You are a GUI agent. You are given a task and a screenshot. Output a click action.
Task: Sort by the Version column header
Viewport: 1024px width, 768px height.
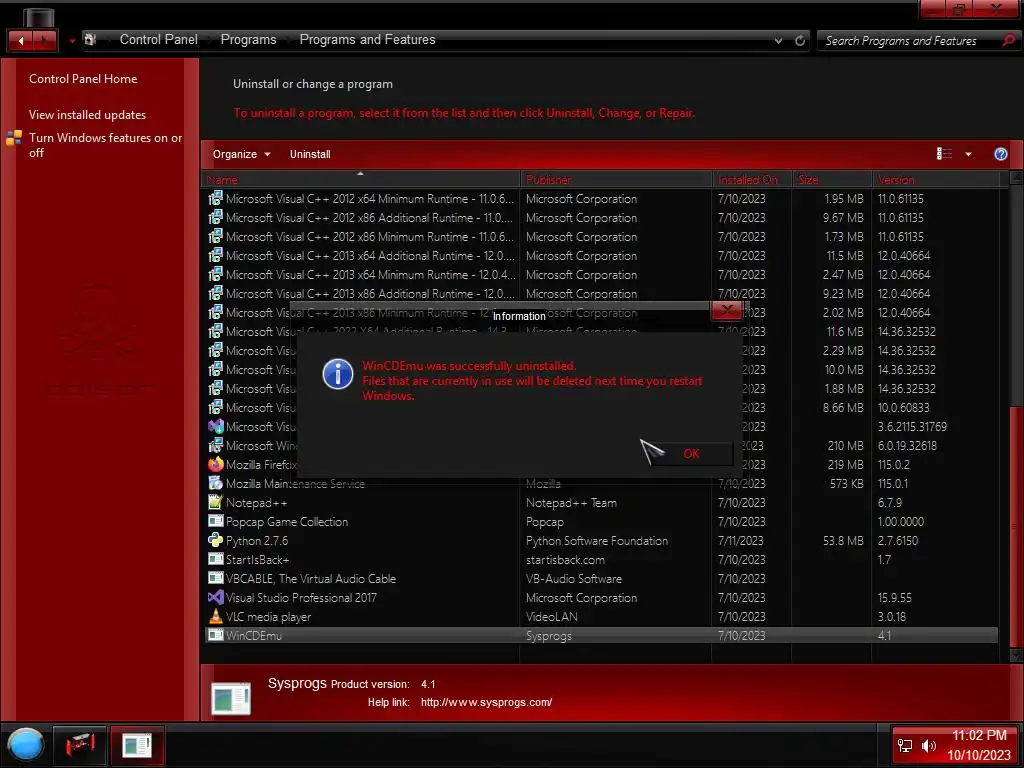point(936,180)
